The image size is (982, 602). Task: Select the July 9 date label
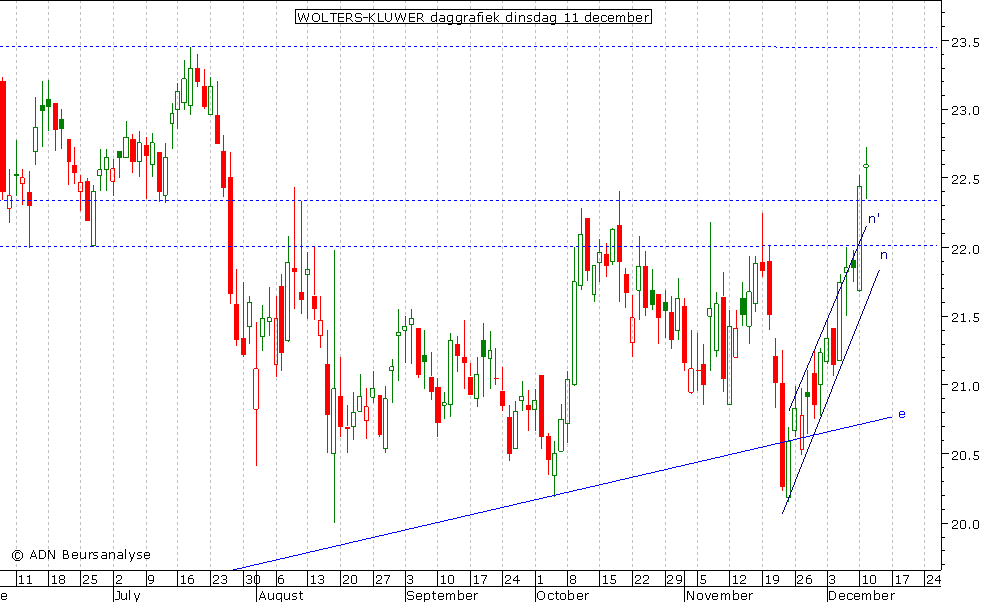(151, 579)
